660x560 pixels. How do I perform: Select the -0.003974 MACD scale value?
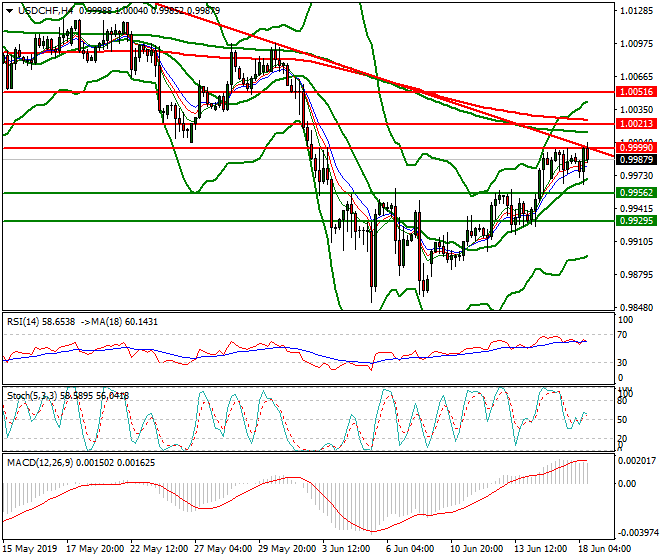(x=636, y=533)
